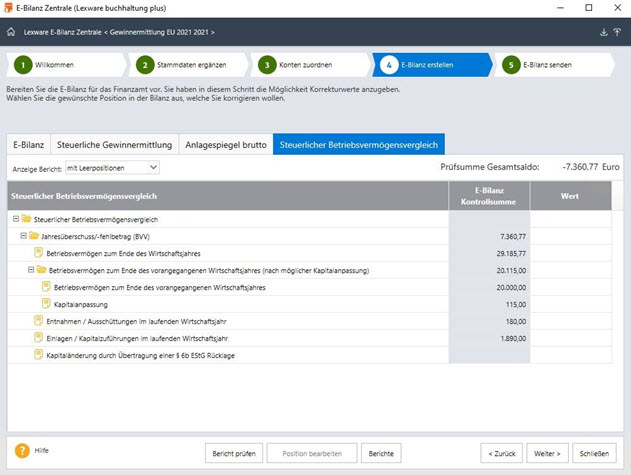
Task: Select step 2 Stammdaten ergänzen
Action: click(x=186, y=65)
